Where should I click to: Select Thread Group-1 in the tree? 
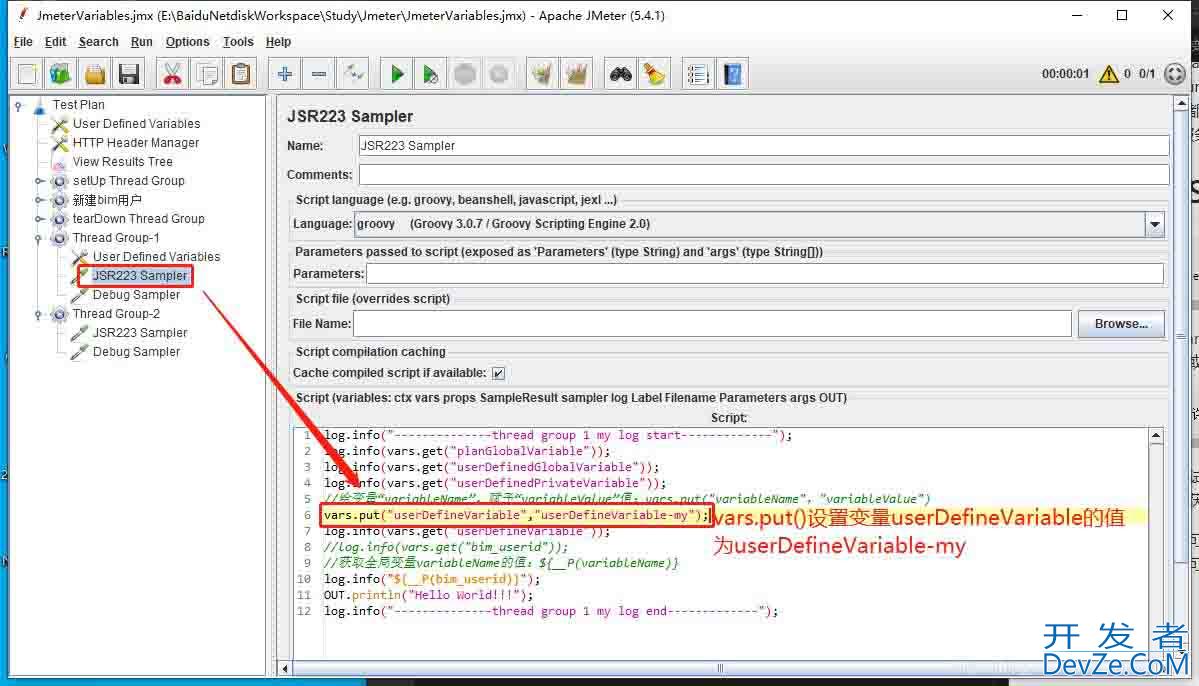click(116, 238)
